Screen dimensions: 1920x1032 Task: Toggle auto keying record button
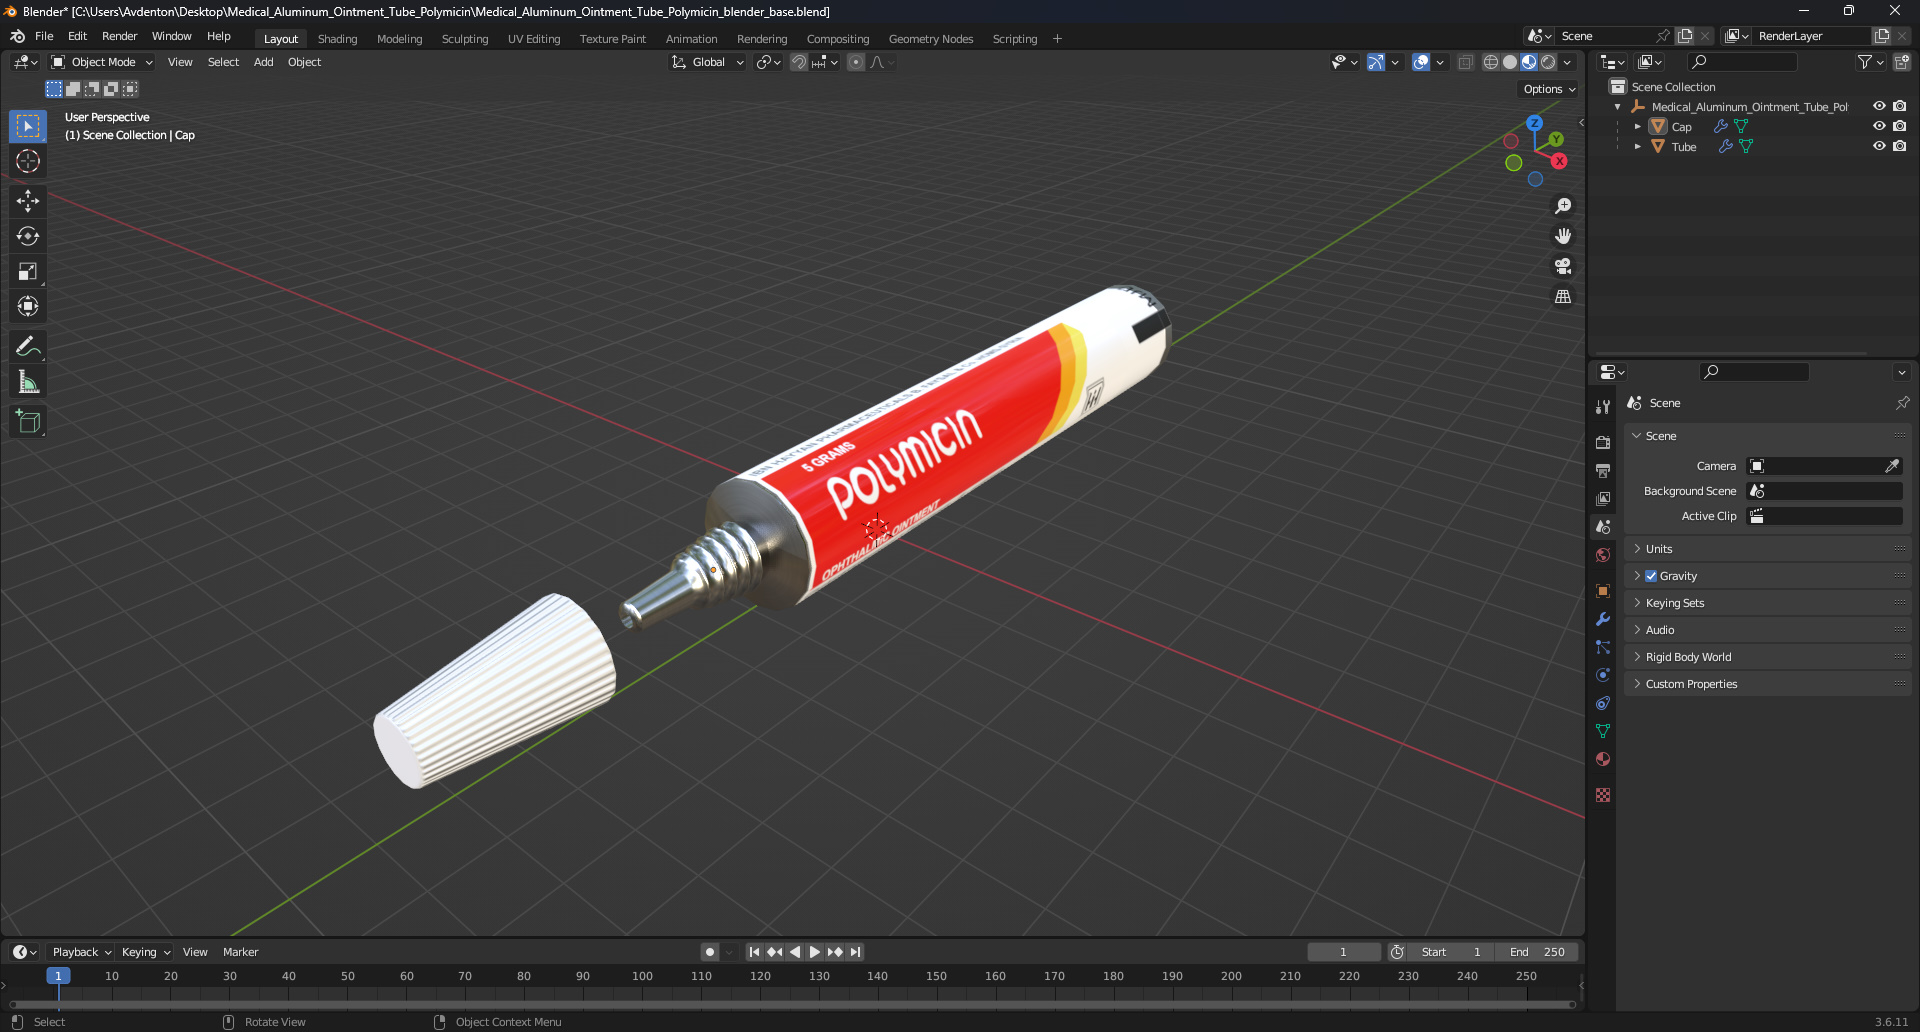pyautogui.click(x=710, y=952)
